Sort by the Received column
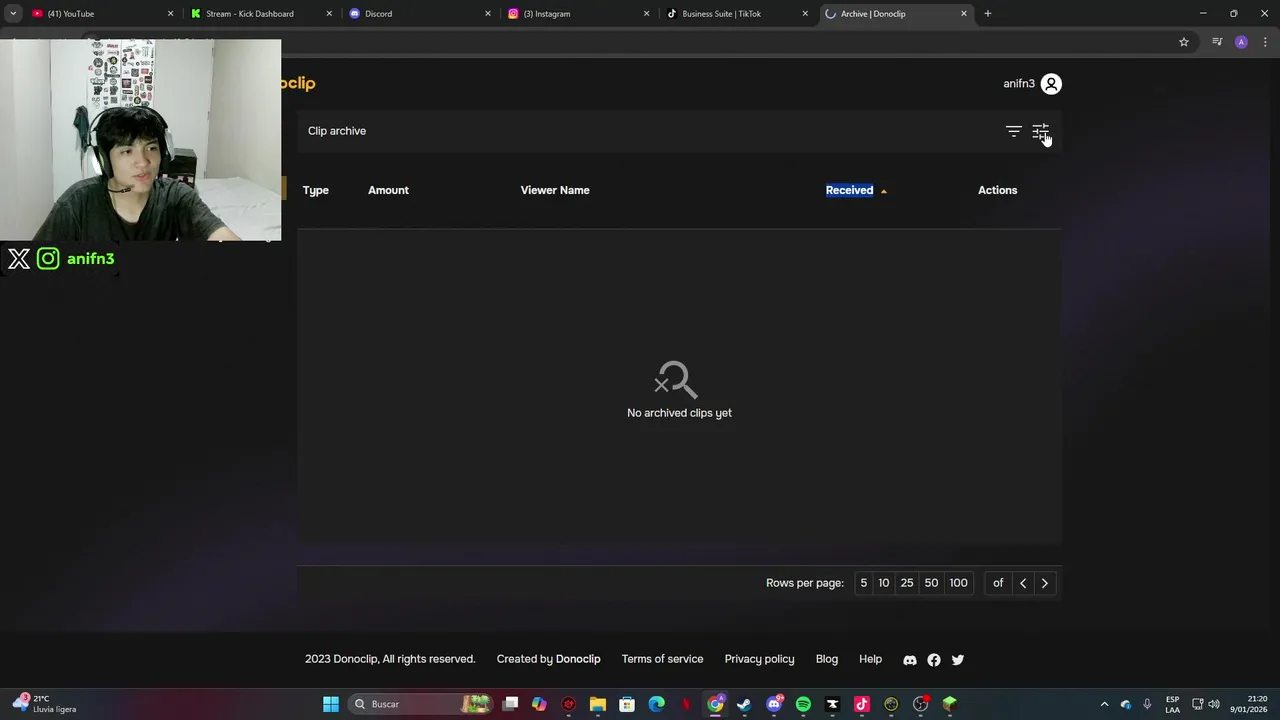Image resolution: width=1280 pixels, height=720 pixels. pos(849,190)
